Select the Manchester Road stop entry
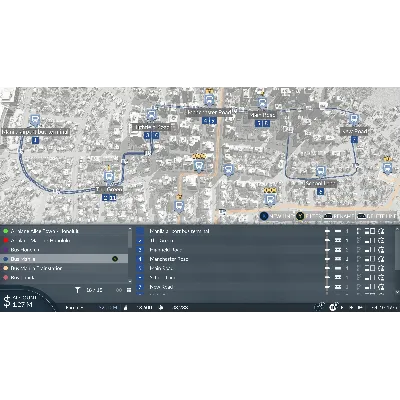The image size is (400, 400). tap(230, 259)
